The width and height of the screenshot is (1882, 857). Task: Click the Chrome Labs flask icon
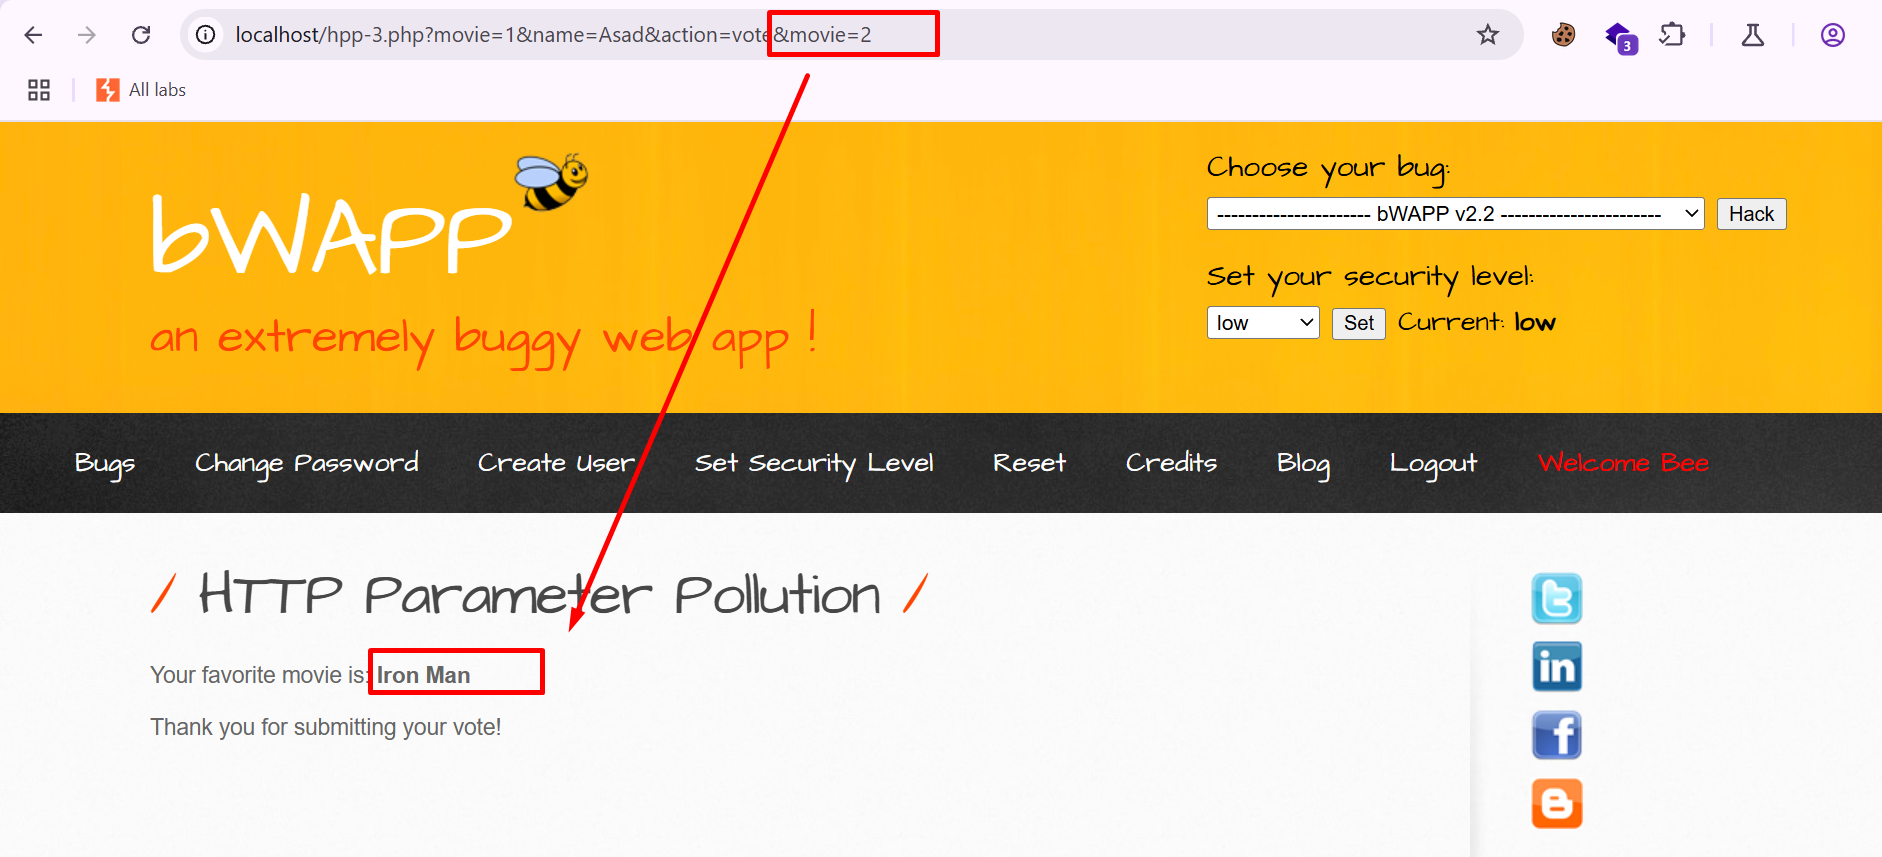[1752, 35]
